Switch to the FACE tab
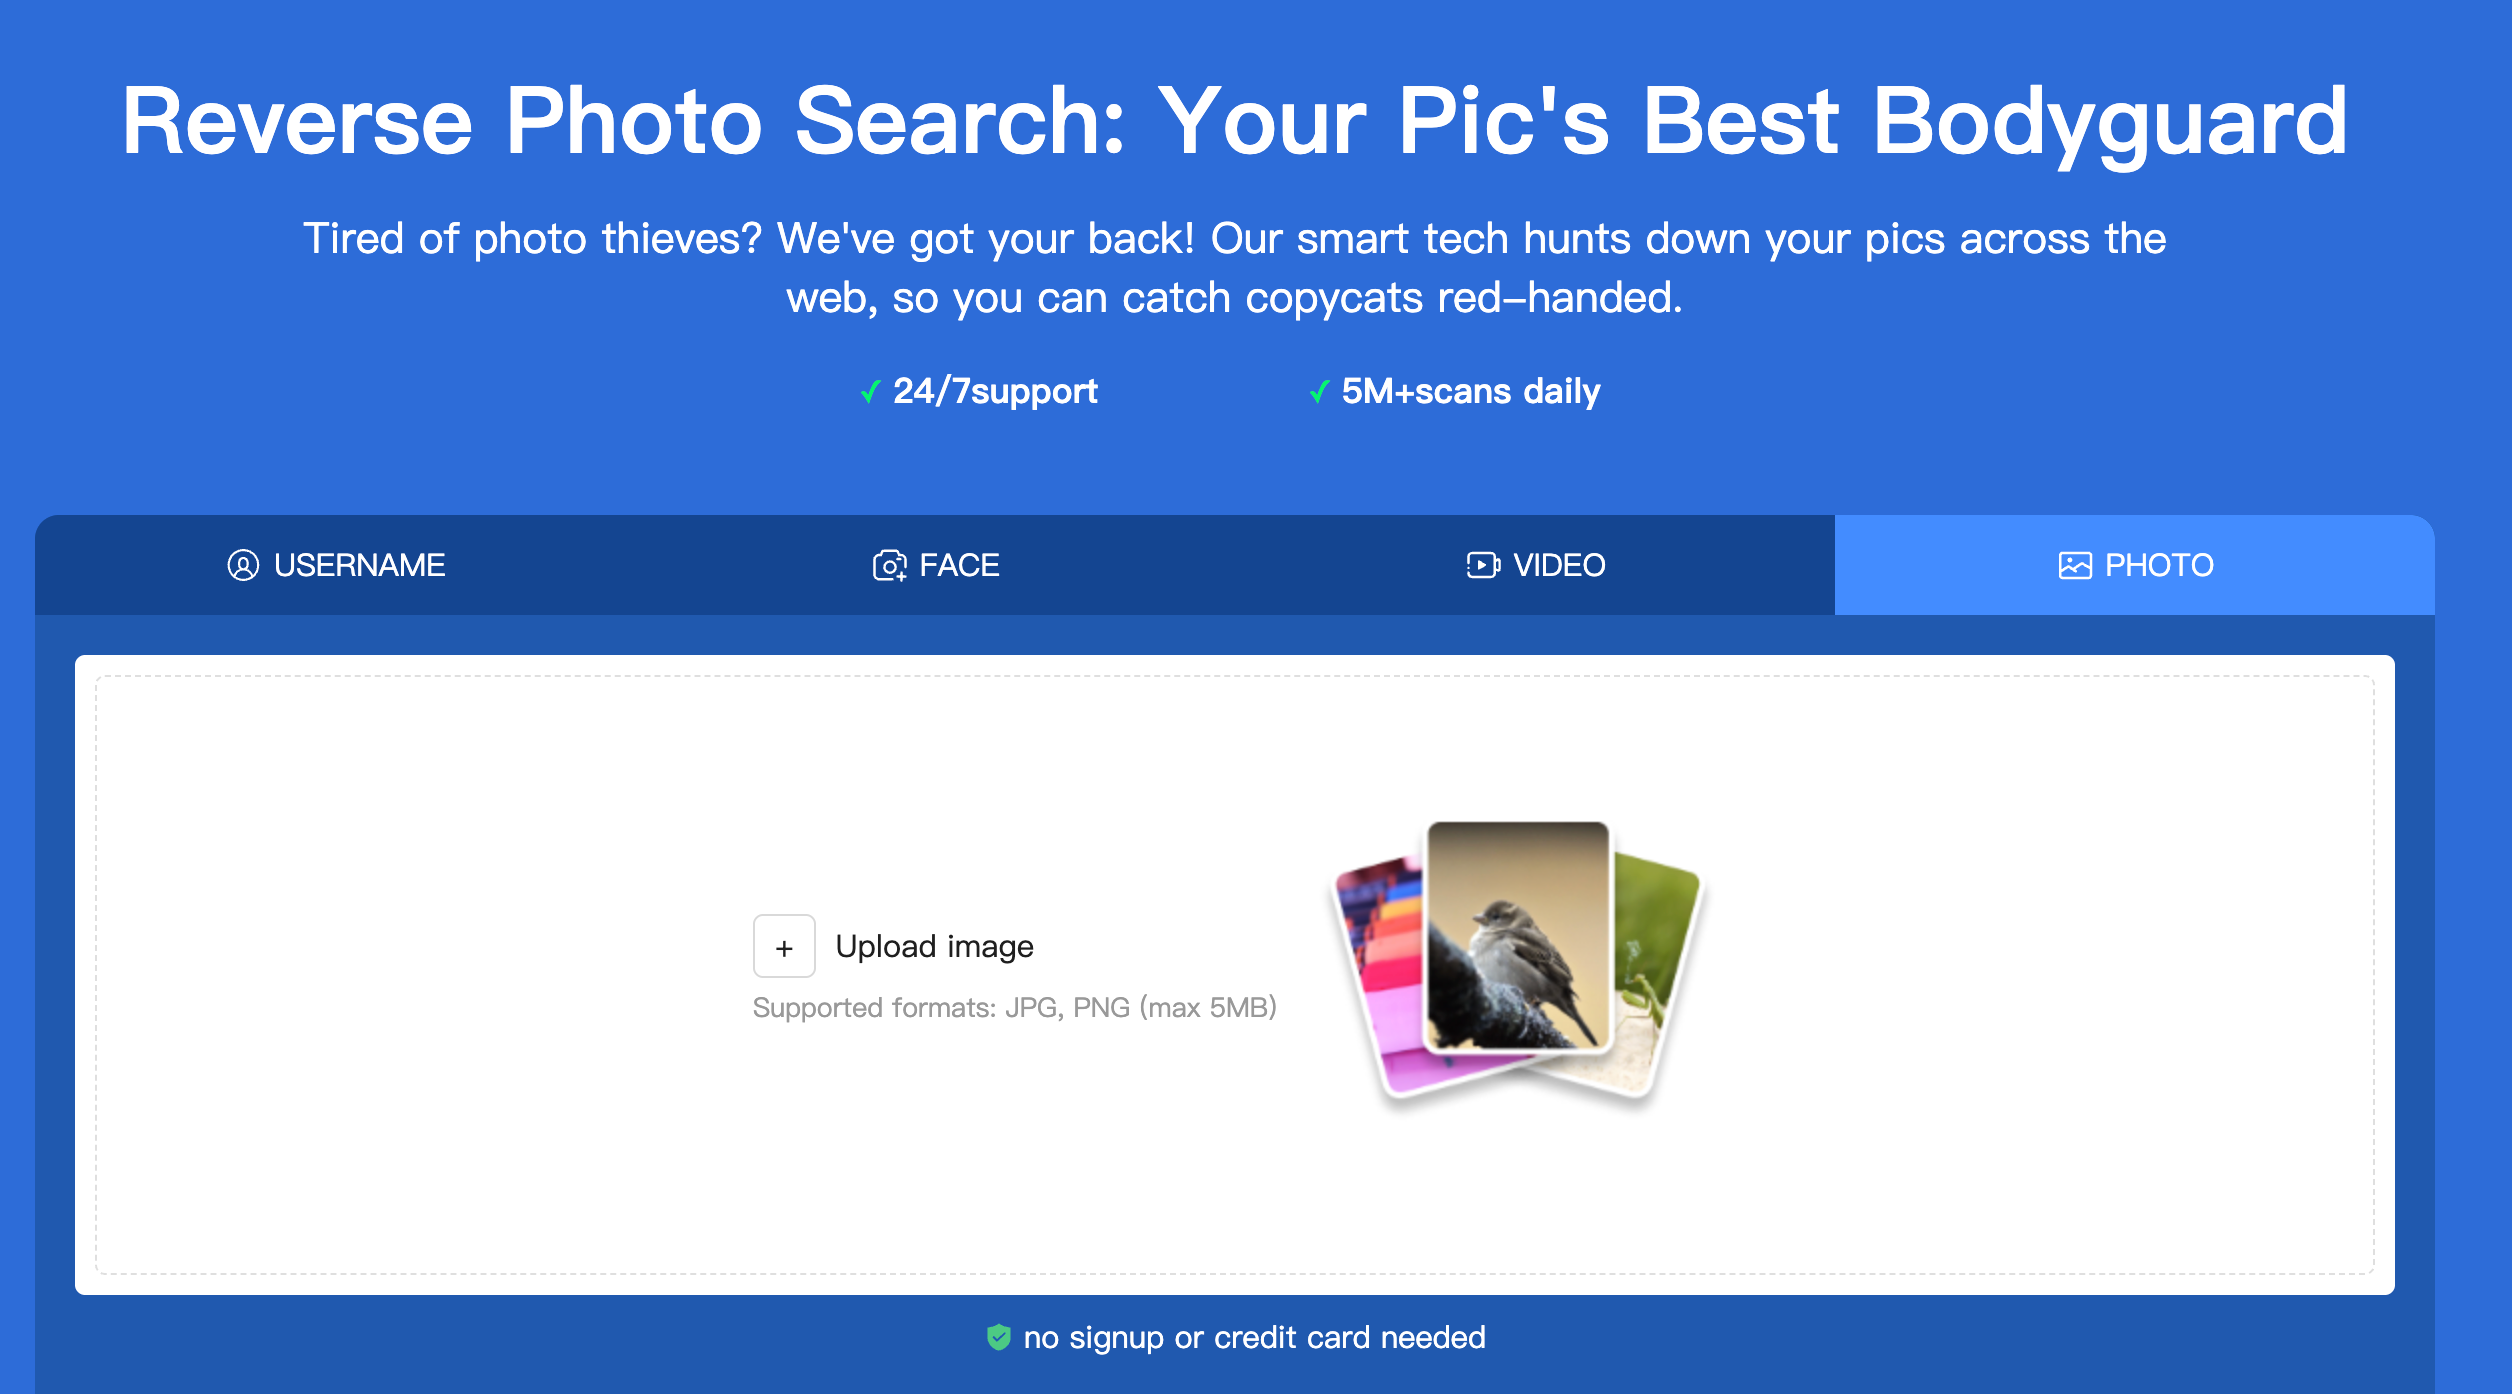 (x=960, y=565)
